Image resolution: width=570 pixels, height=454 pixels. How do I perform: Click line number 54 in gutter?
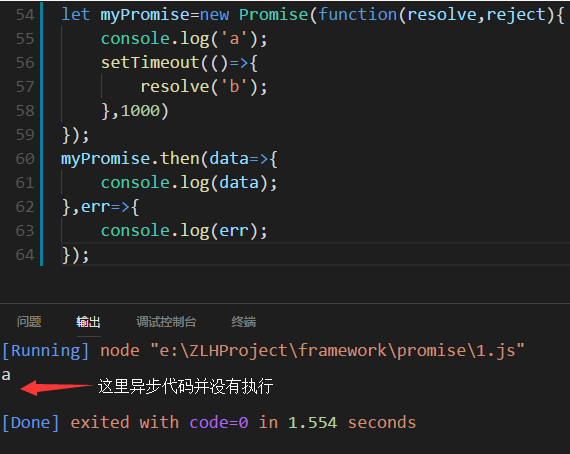(25, 15)
